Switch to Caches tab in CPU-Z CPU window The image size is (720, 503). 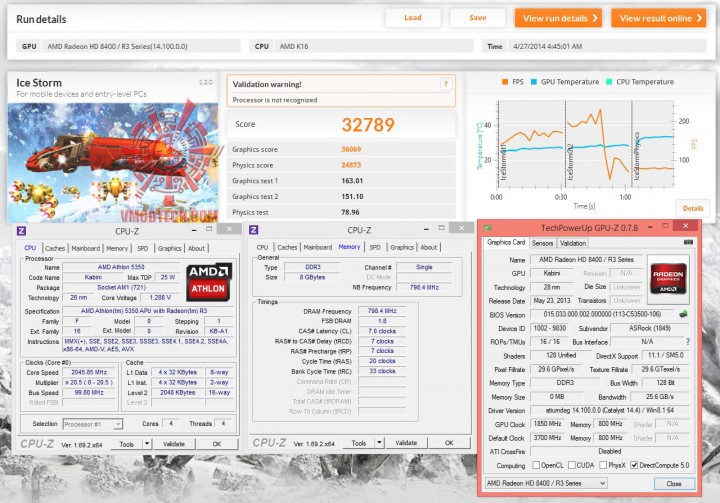point(55,248)
